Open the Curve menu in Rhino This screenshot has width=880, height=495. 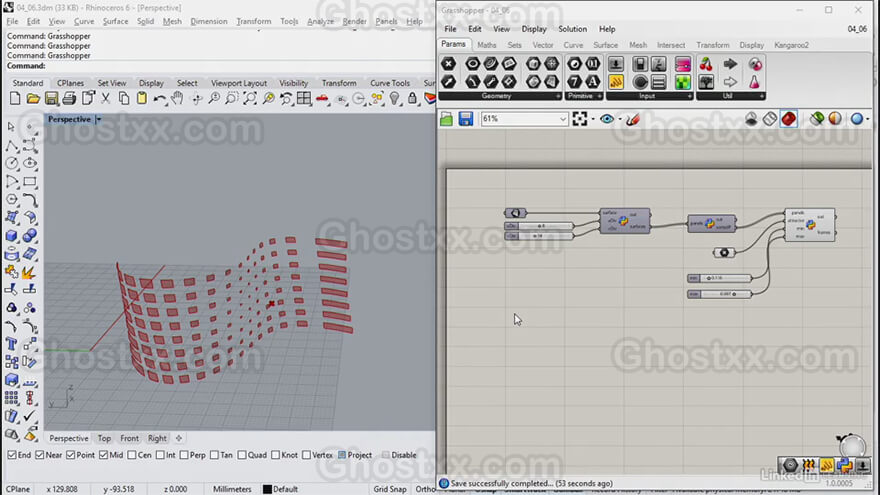[x=84, y=21]
